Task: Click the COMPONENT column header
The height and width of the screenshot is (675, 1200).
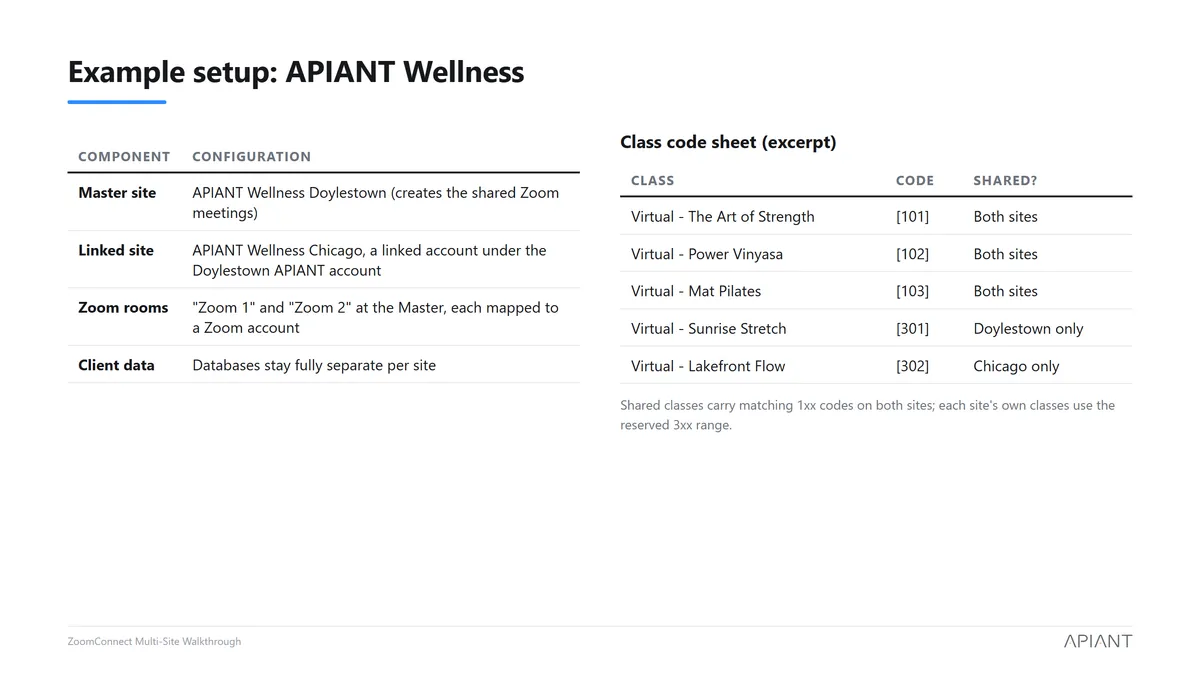Action: click(x=124, y=156)
